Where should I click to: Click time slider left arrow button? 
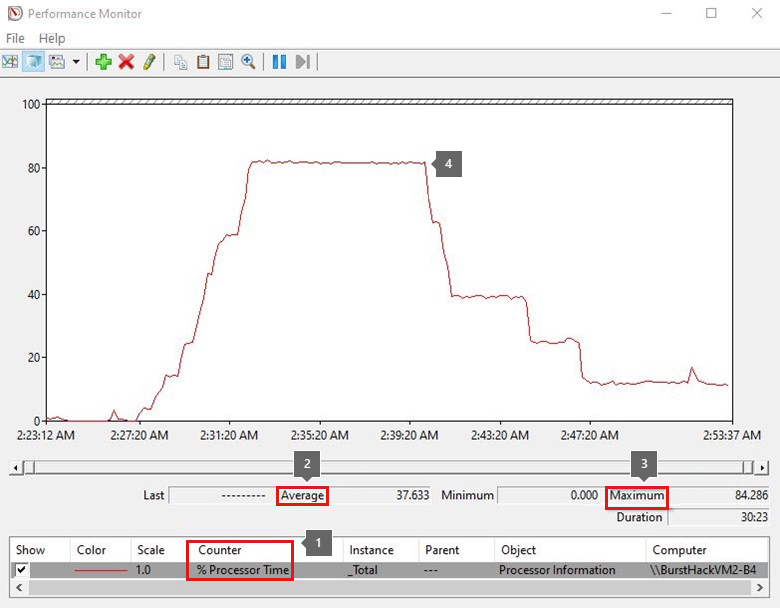click(x=16, y=468)
